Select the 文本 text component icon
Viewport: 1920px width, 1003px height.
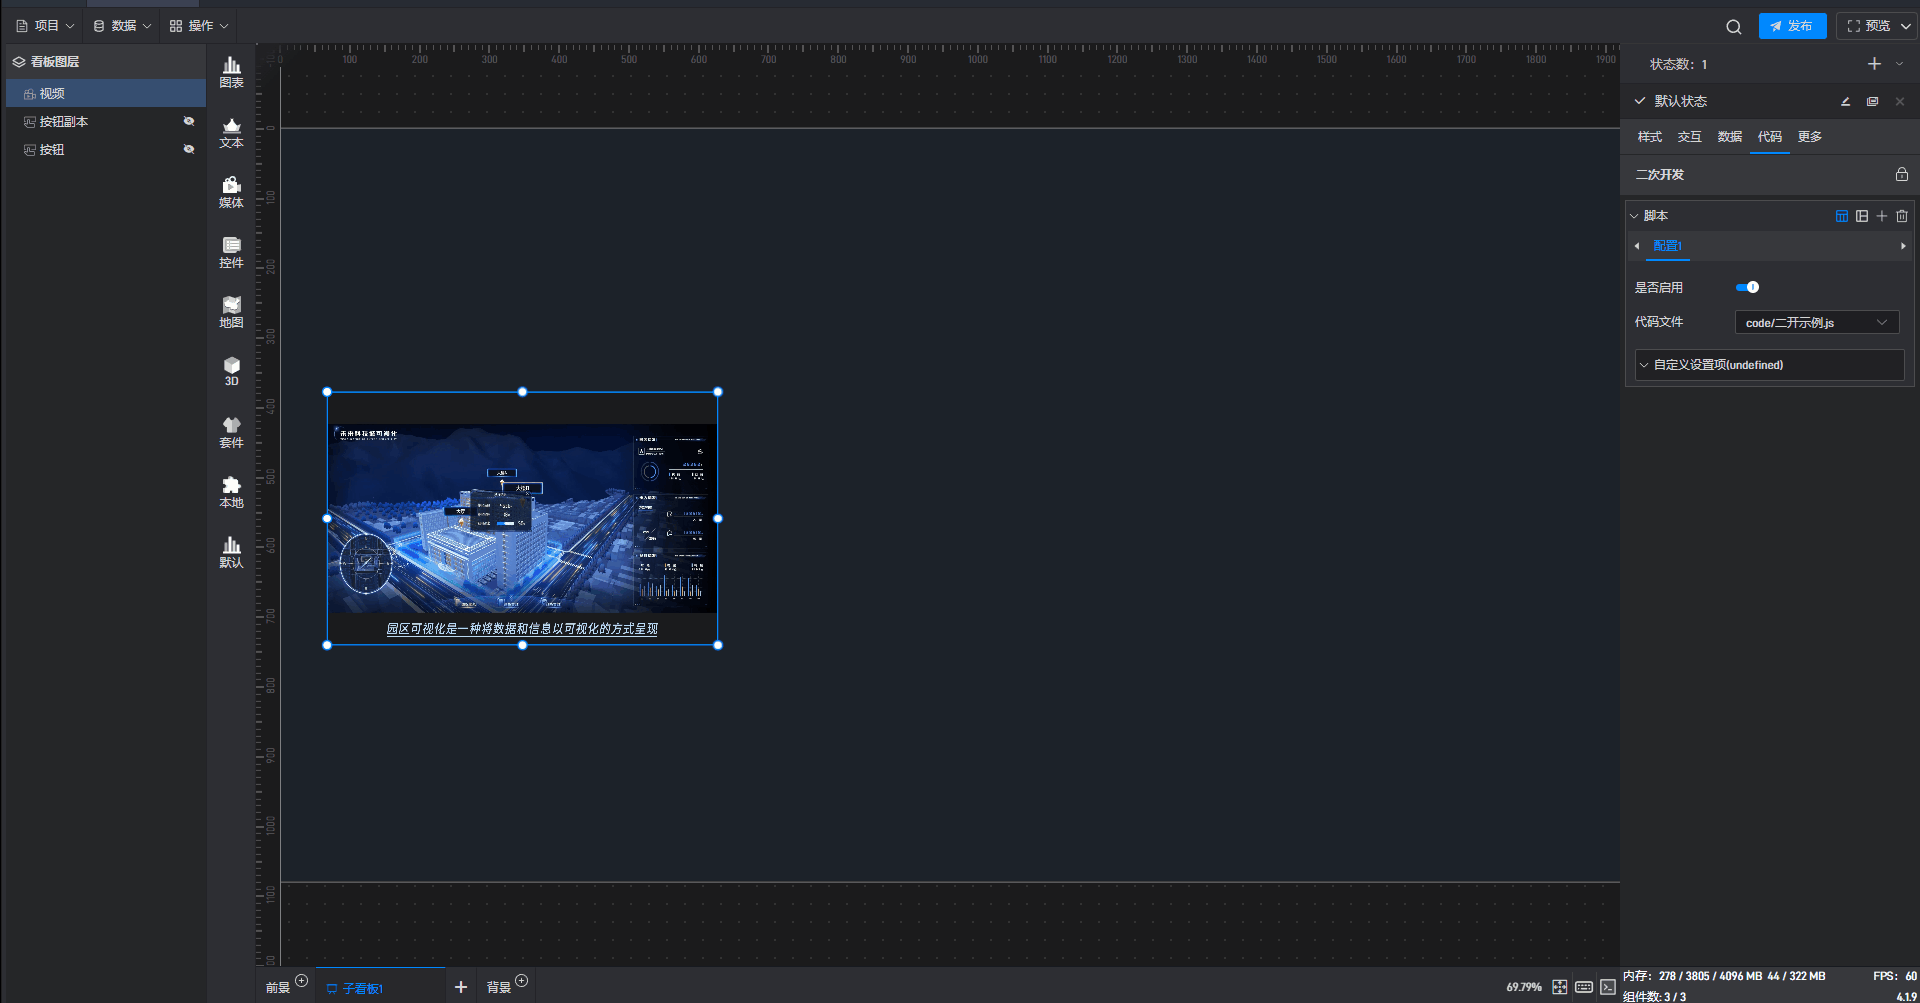click(231, 132)
